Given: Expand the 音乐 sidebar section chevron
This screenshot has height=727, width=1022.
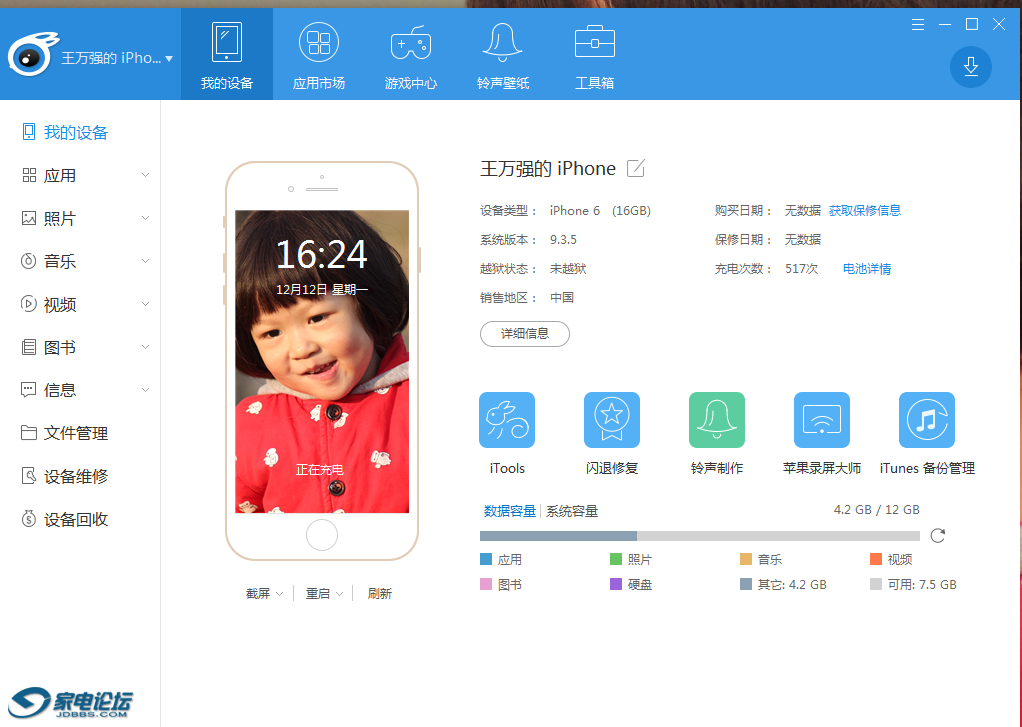Looking at the screenshot, I should [x=145, y=261].
